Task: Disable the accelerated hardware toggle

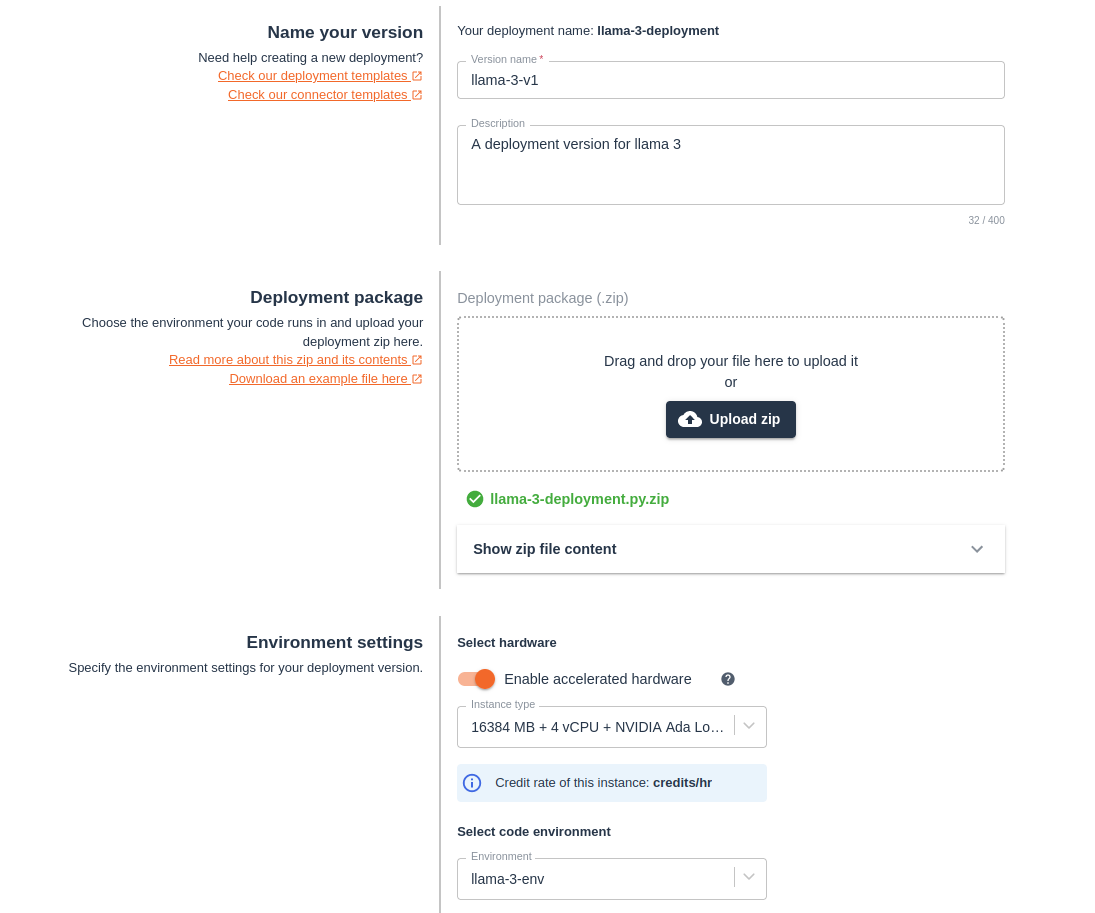Action: pos(476,679)
